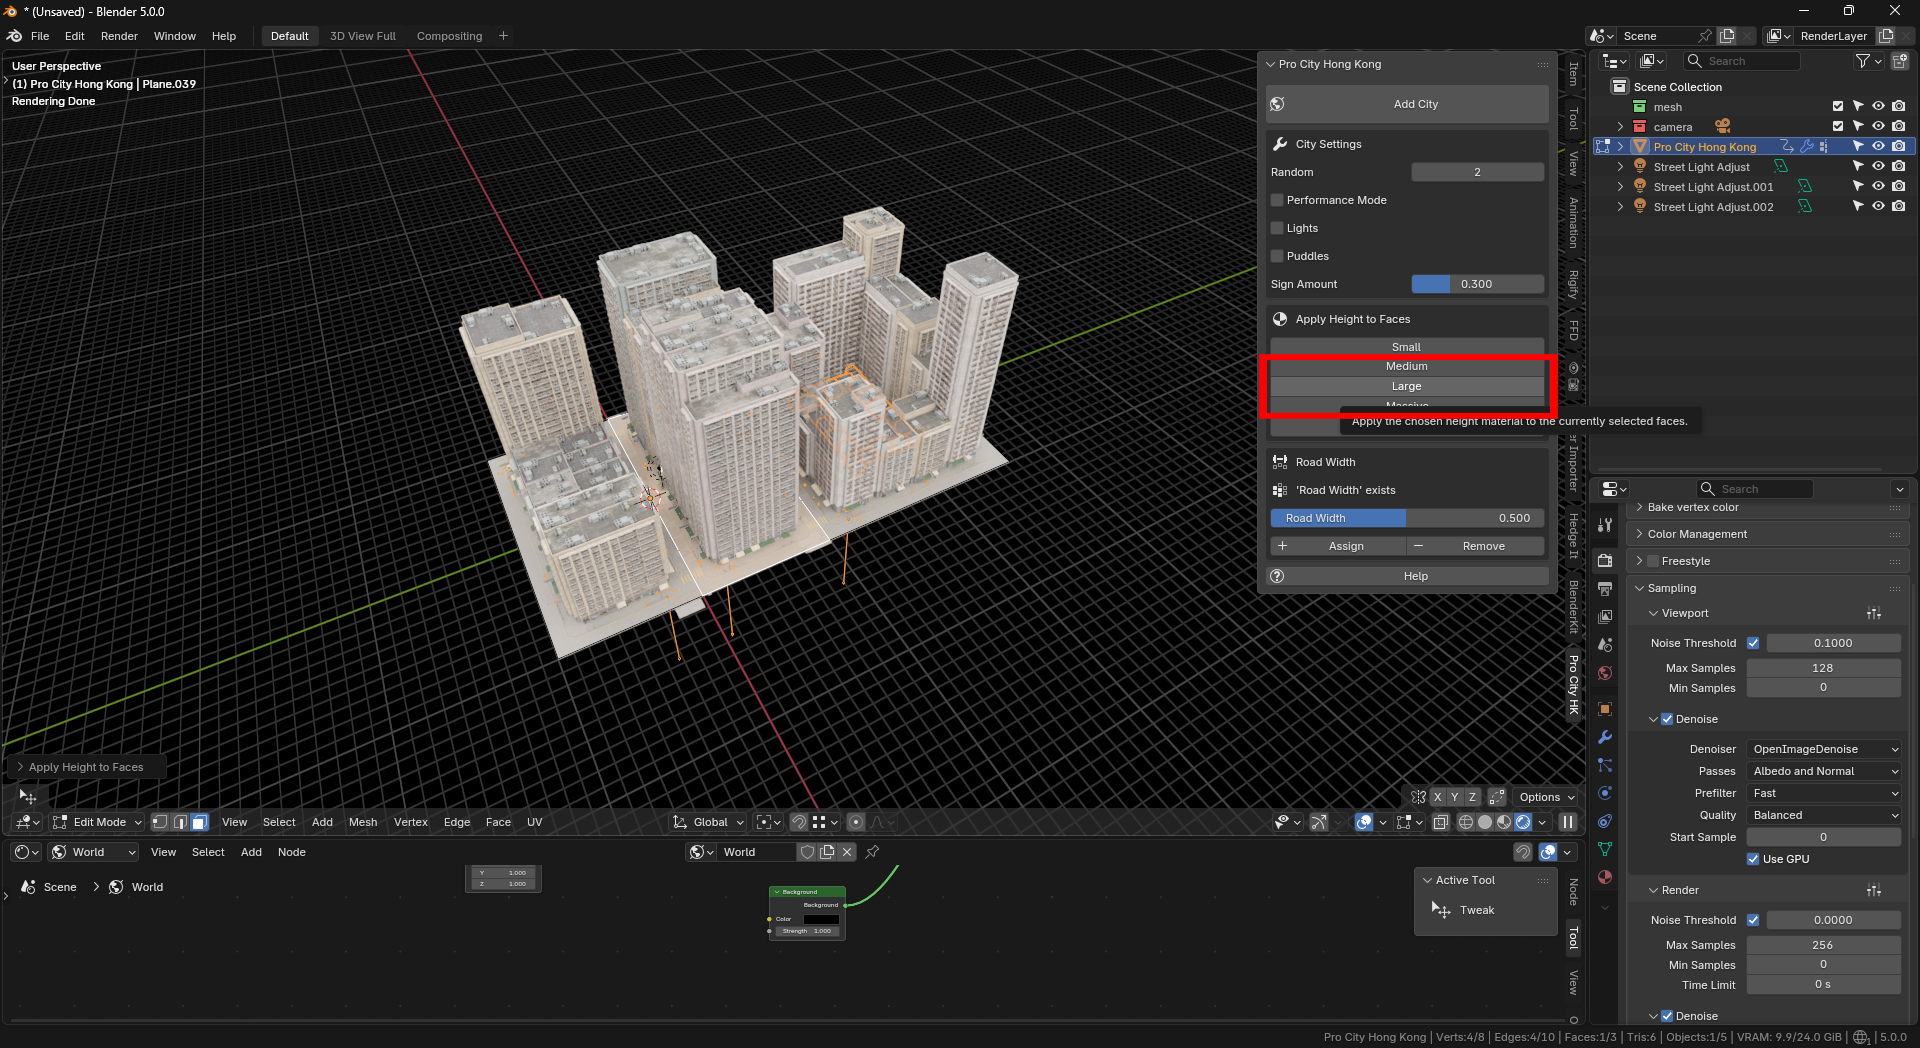Click the outliner filter funnel icon
The width and height of the screenshot is (1920, 1048).
[x=1862, y=61]
